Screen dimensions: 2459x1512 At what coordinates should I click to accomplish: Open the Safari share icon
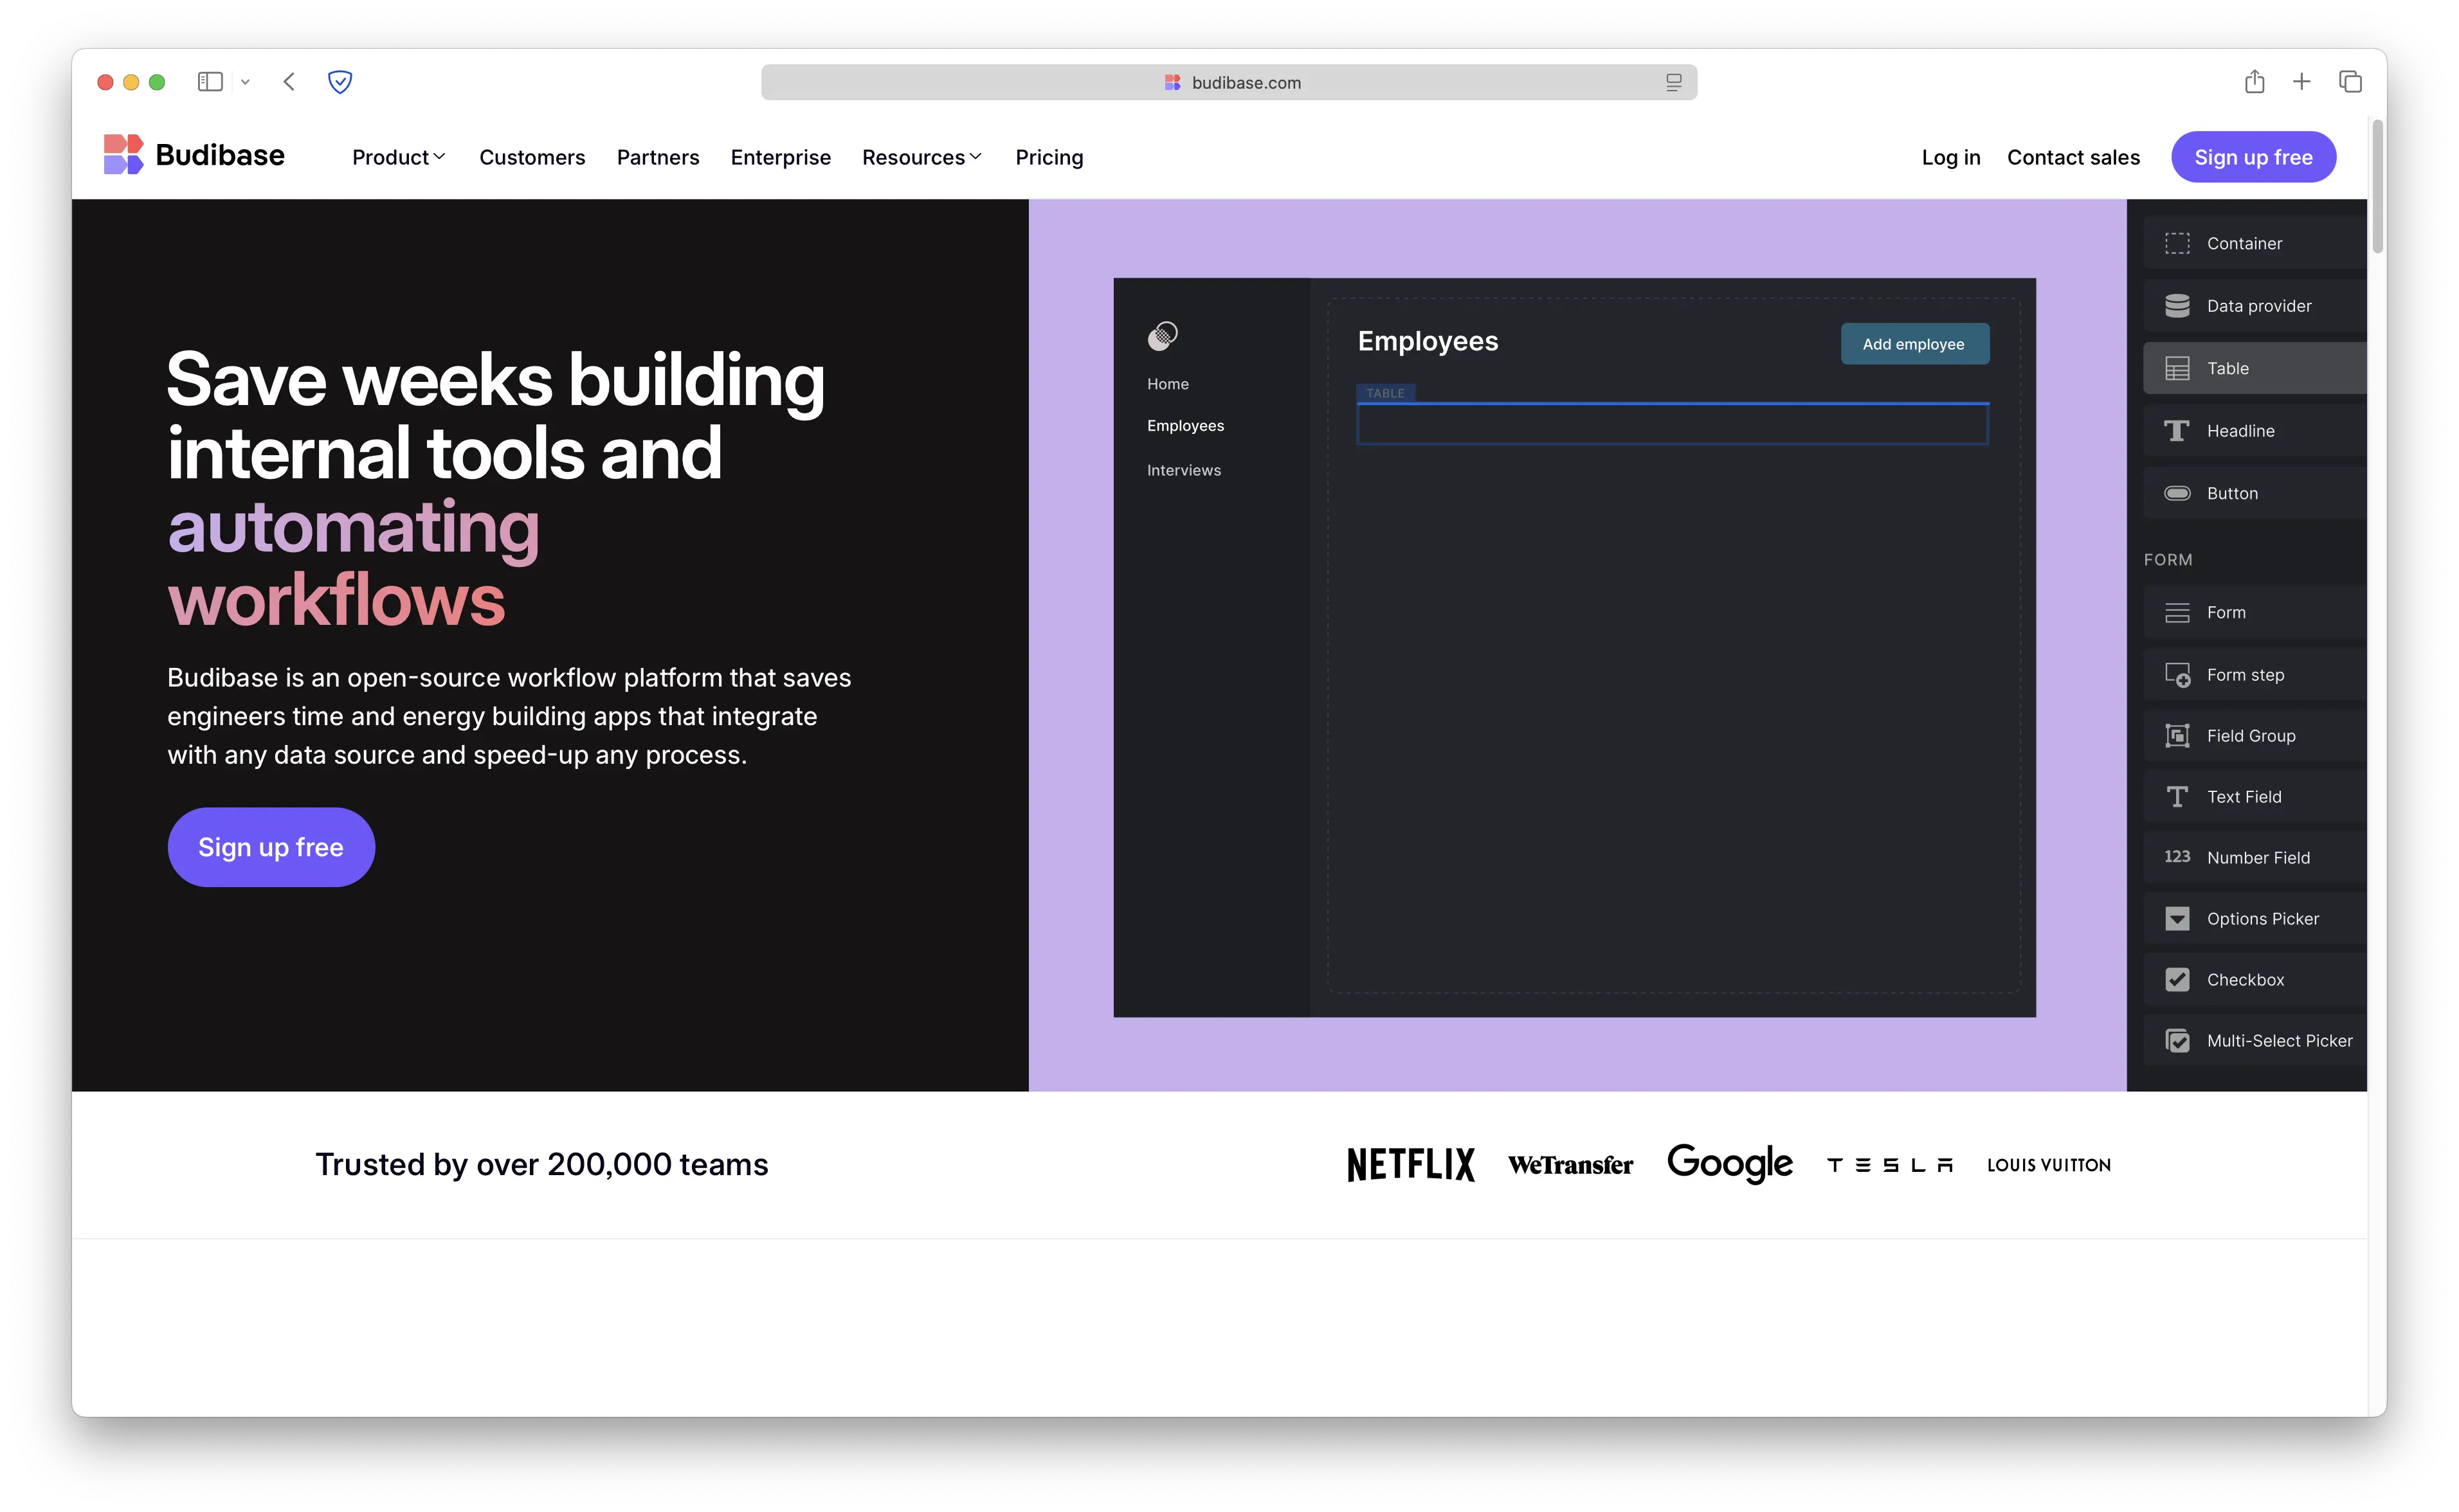pos(2254,82)
